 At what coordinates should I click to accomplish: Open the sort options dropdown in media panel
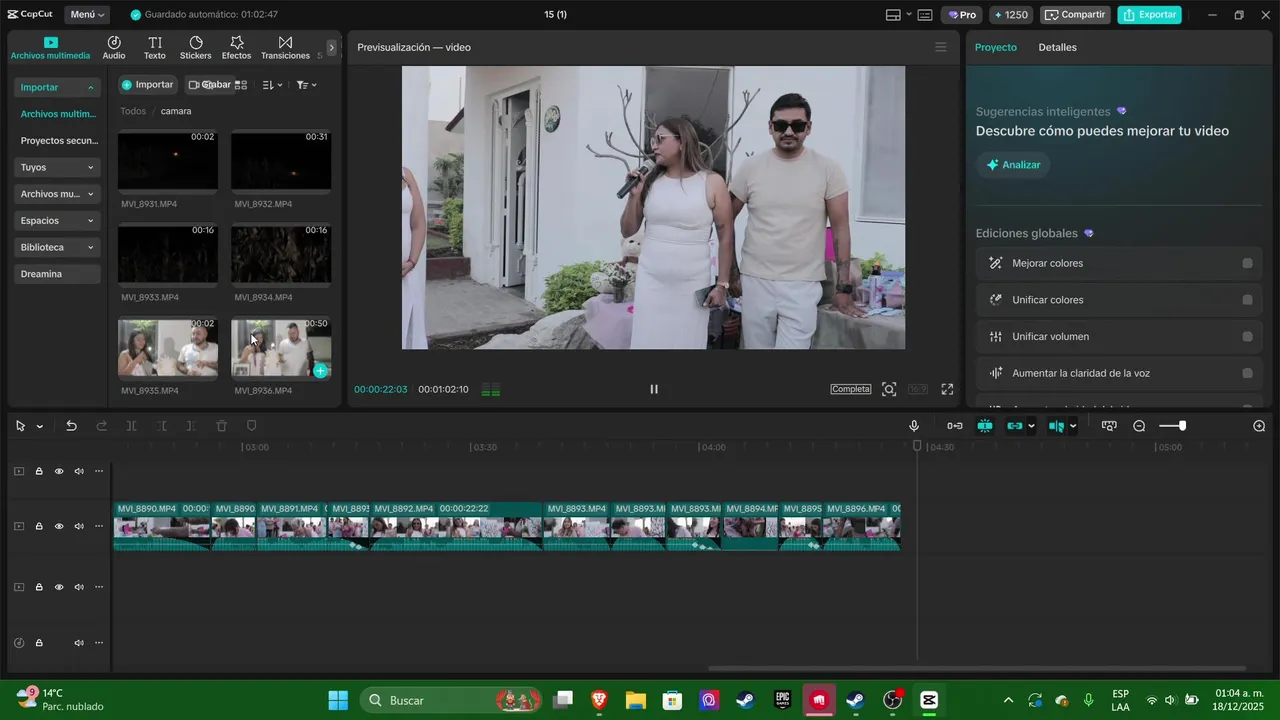272,85
